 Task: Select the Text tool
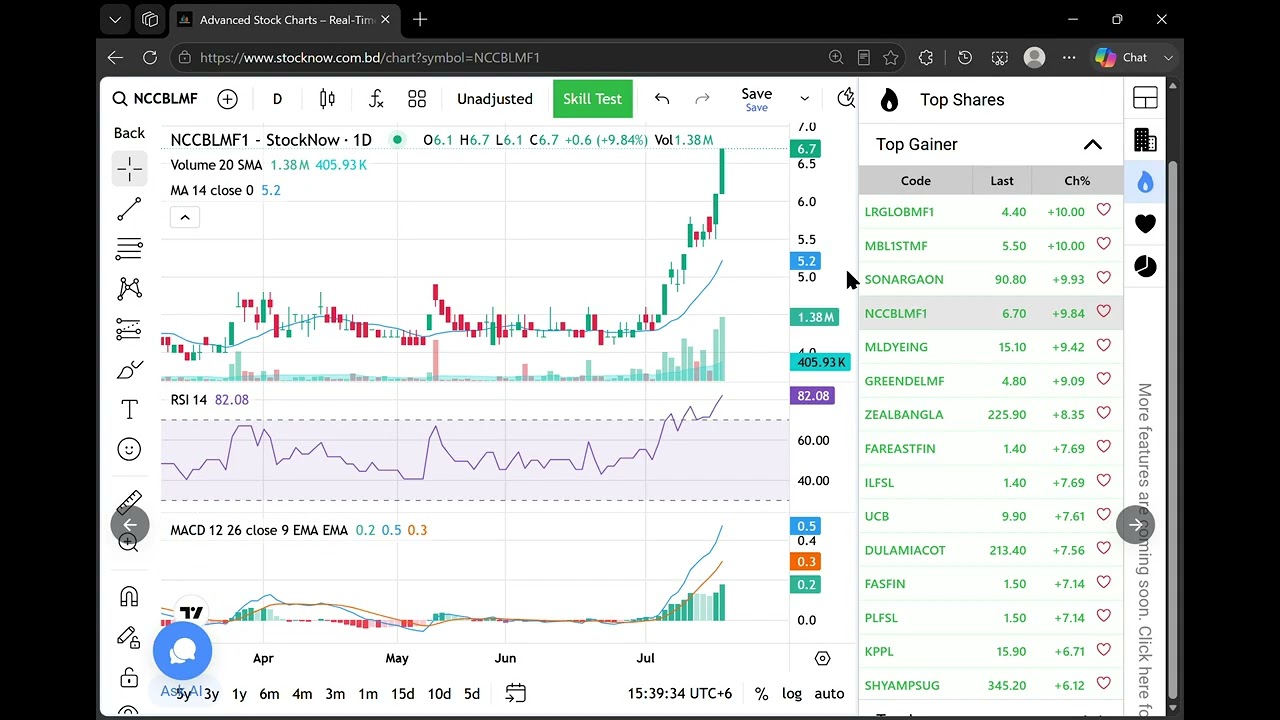click(x=129, y=409)
